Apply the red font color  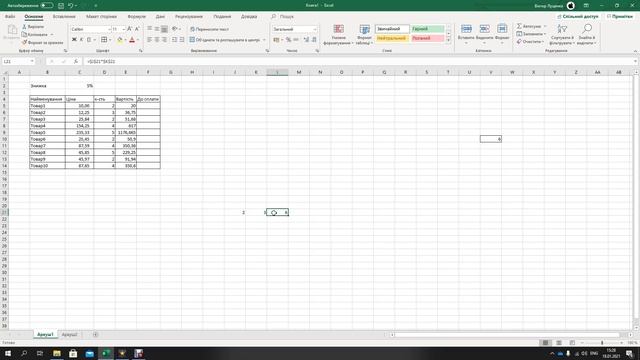click(x=132, y=40)
